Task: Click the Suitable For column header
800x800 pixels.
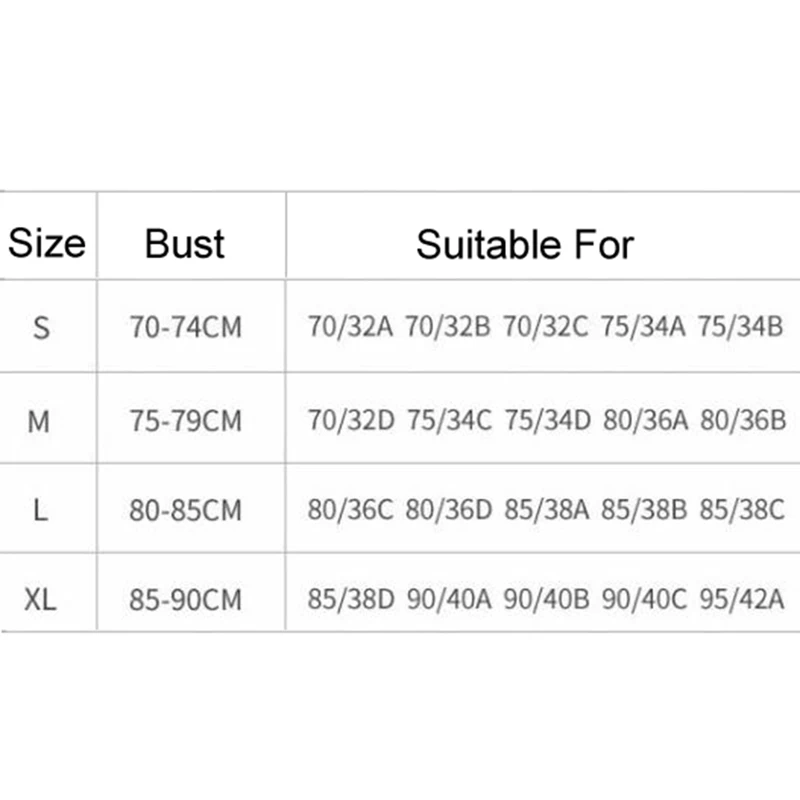Action: (x=525, y=245)
